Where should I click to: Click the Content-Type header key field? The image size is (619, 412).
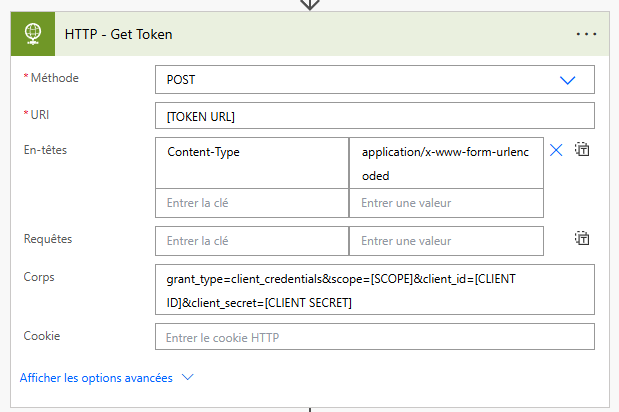coord(252,163)
